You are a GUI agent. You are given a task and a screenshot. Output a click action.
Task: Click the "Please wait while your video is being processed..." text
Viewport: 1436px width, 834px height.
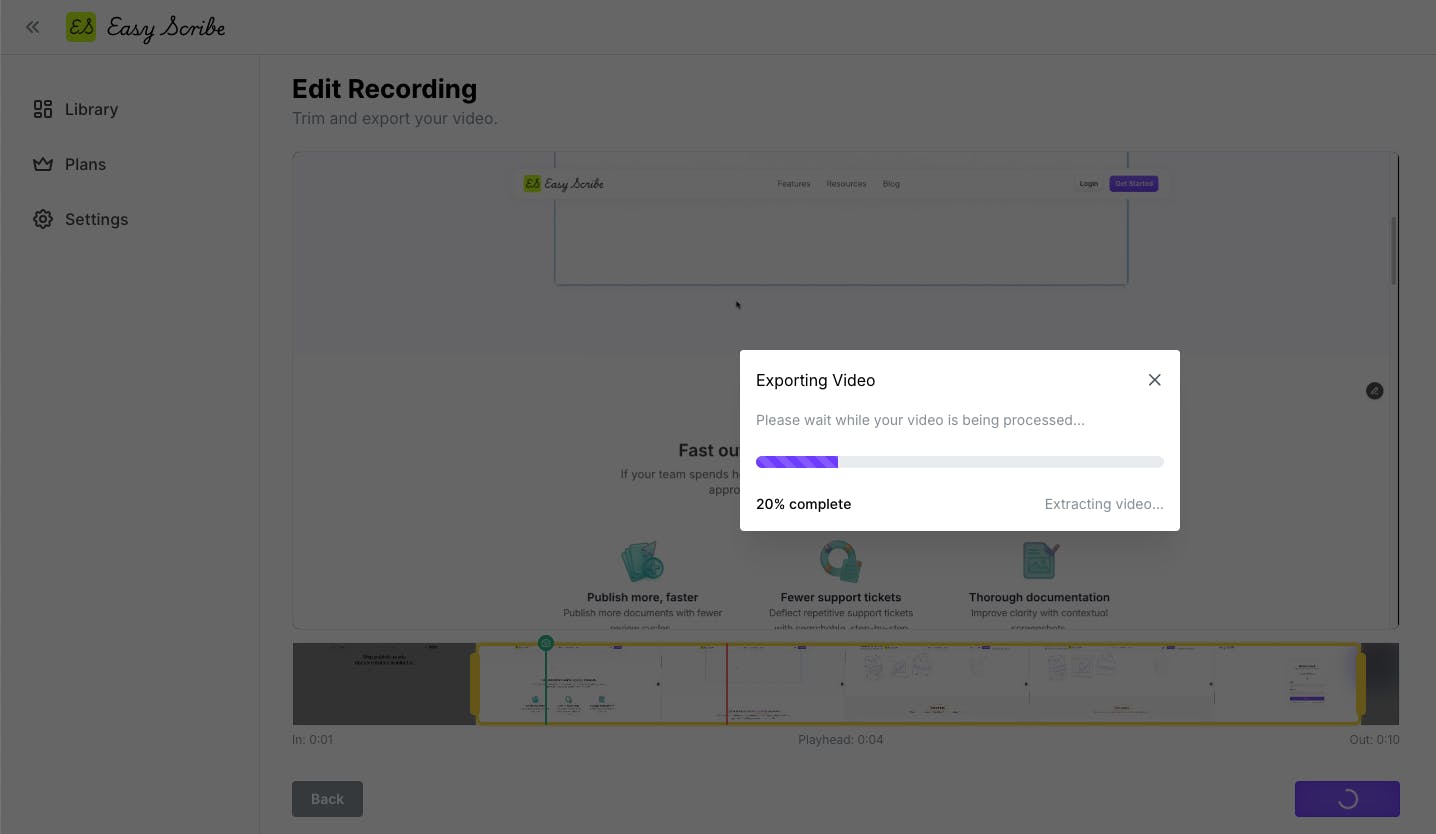[920, 420]
